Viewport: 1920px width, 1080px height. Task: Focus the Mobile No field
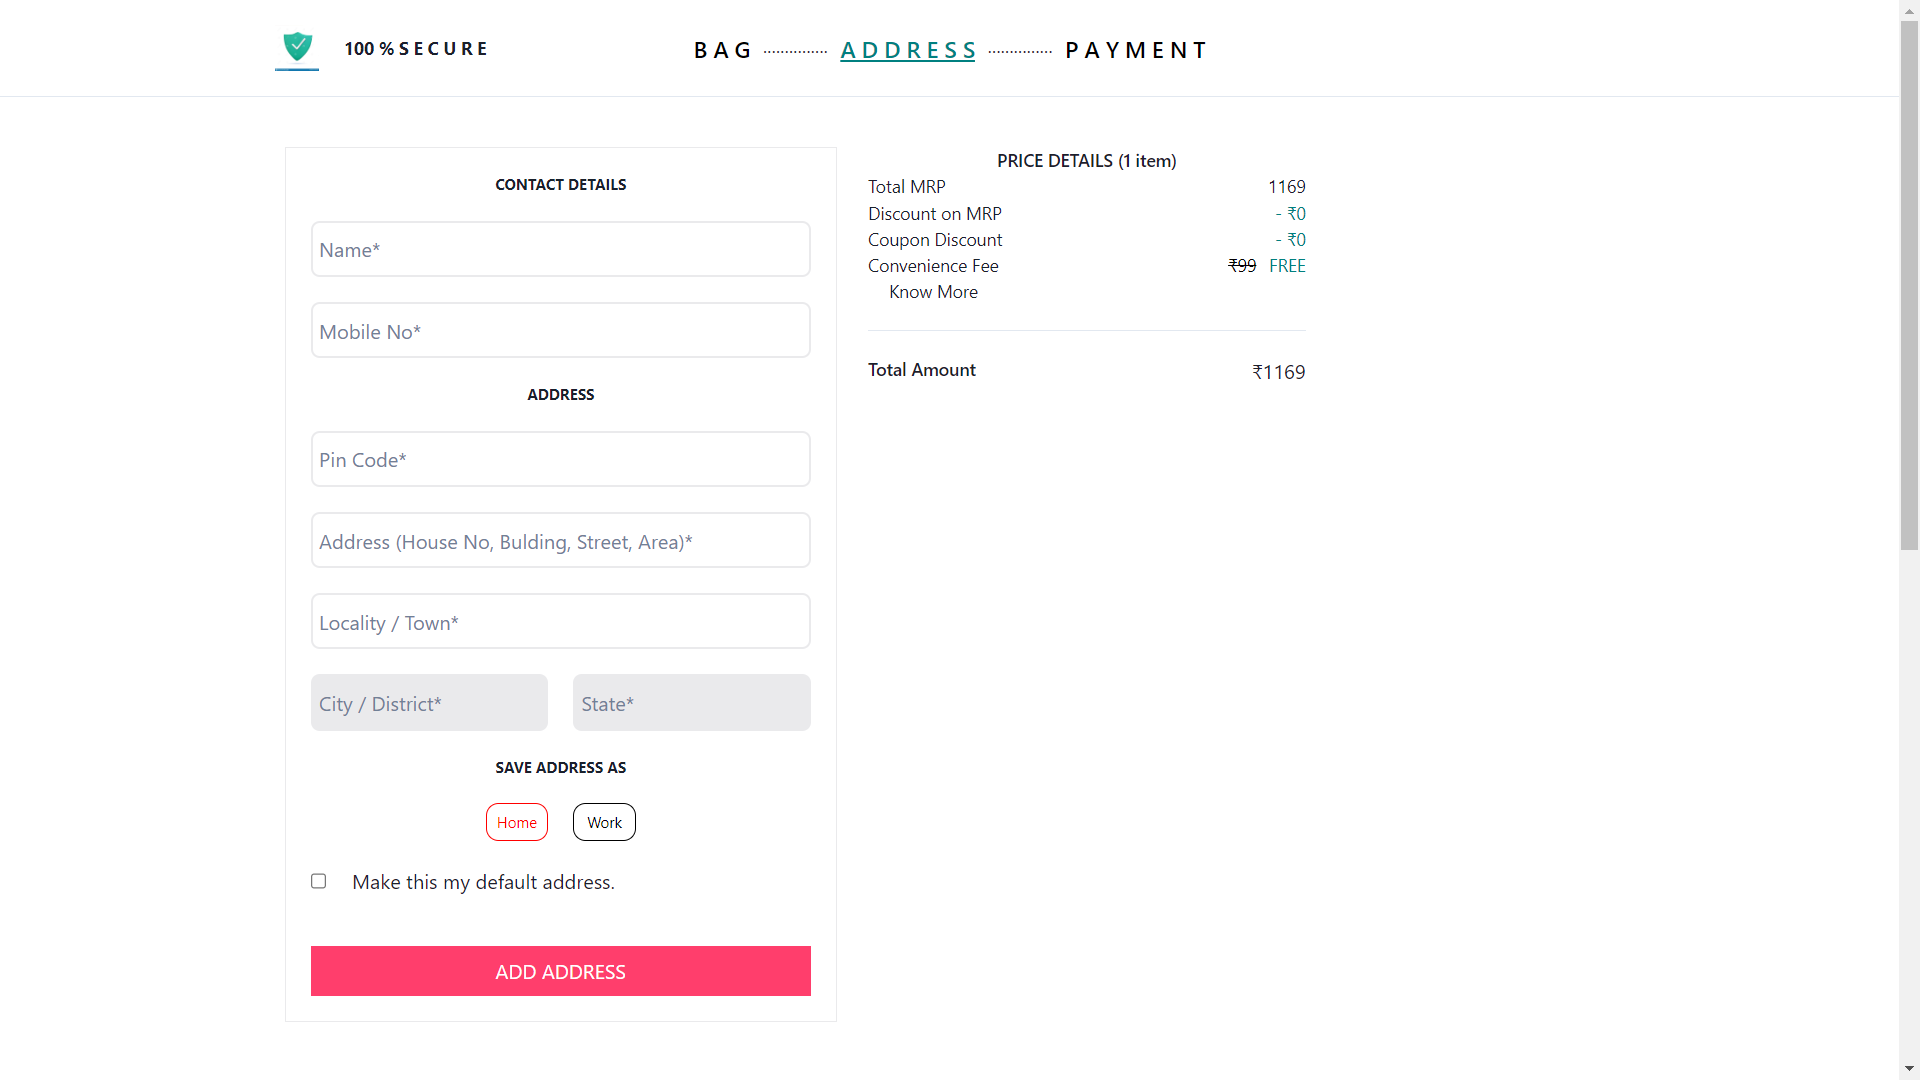click(560, 331)
